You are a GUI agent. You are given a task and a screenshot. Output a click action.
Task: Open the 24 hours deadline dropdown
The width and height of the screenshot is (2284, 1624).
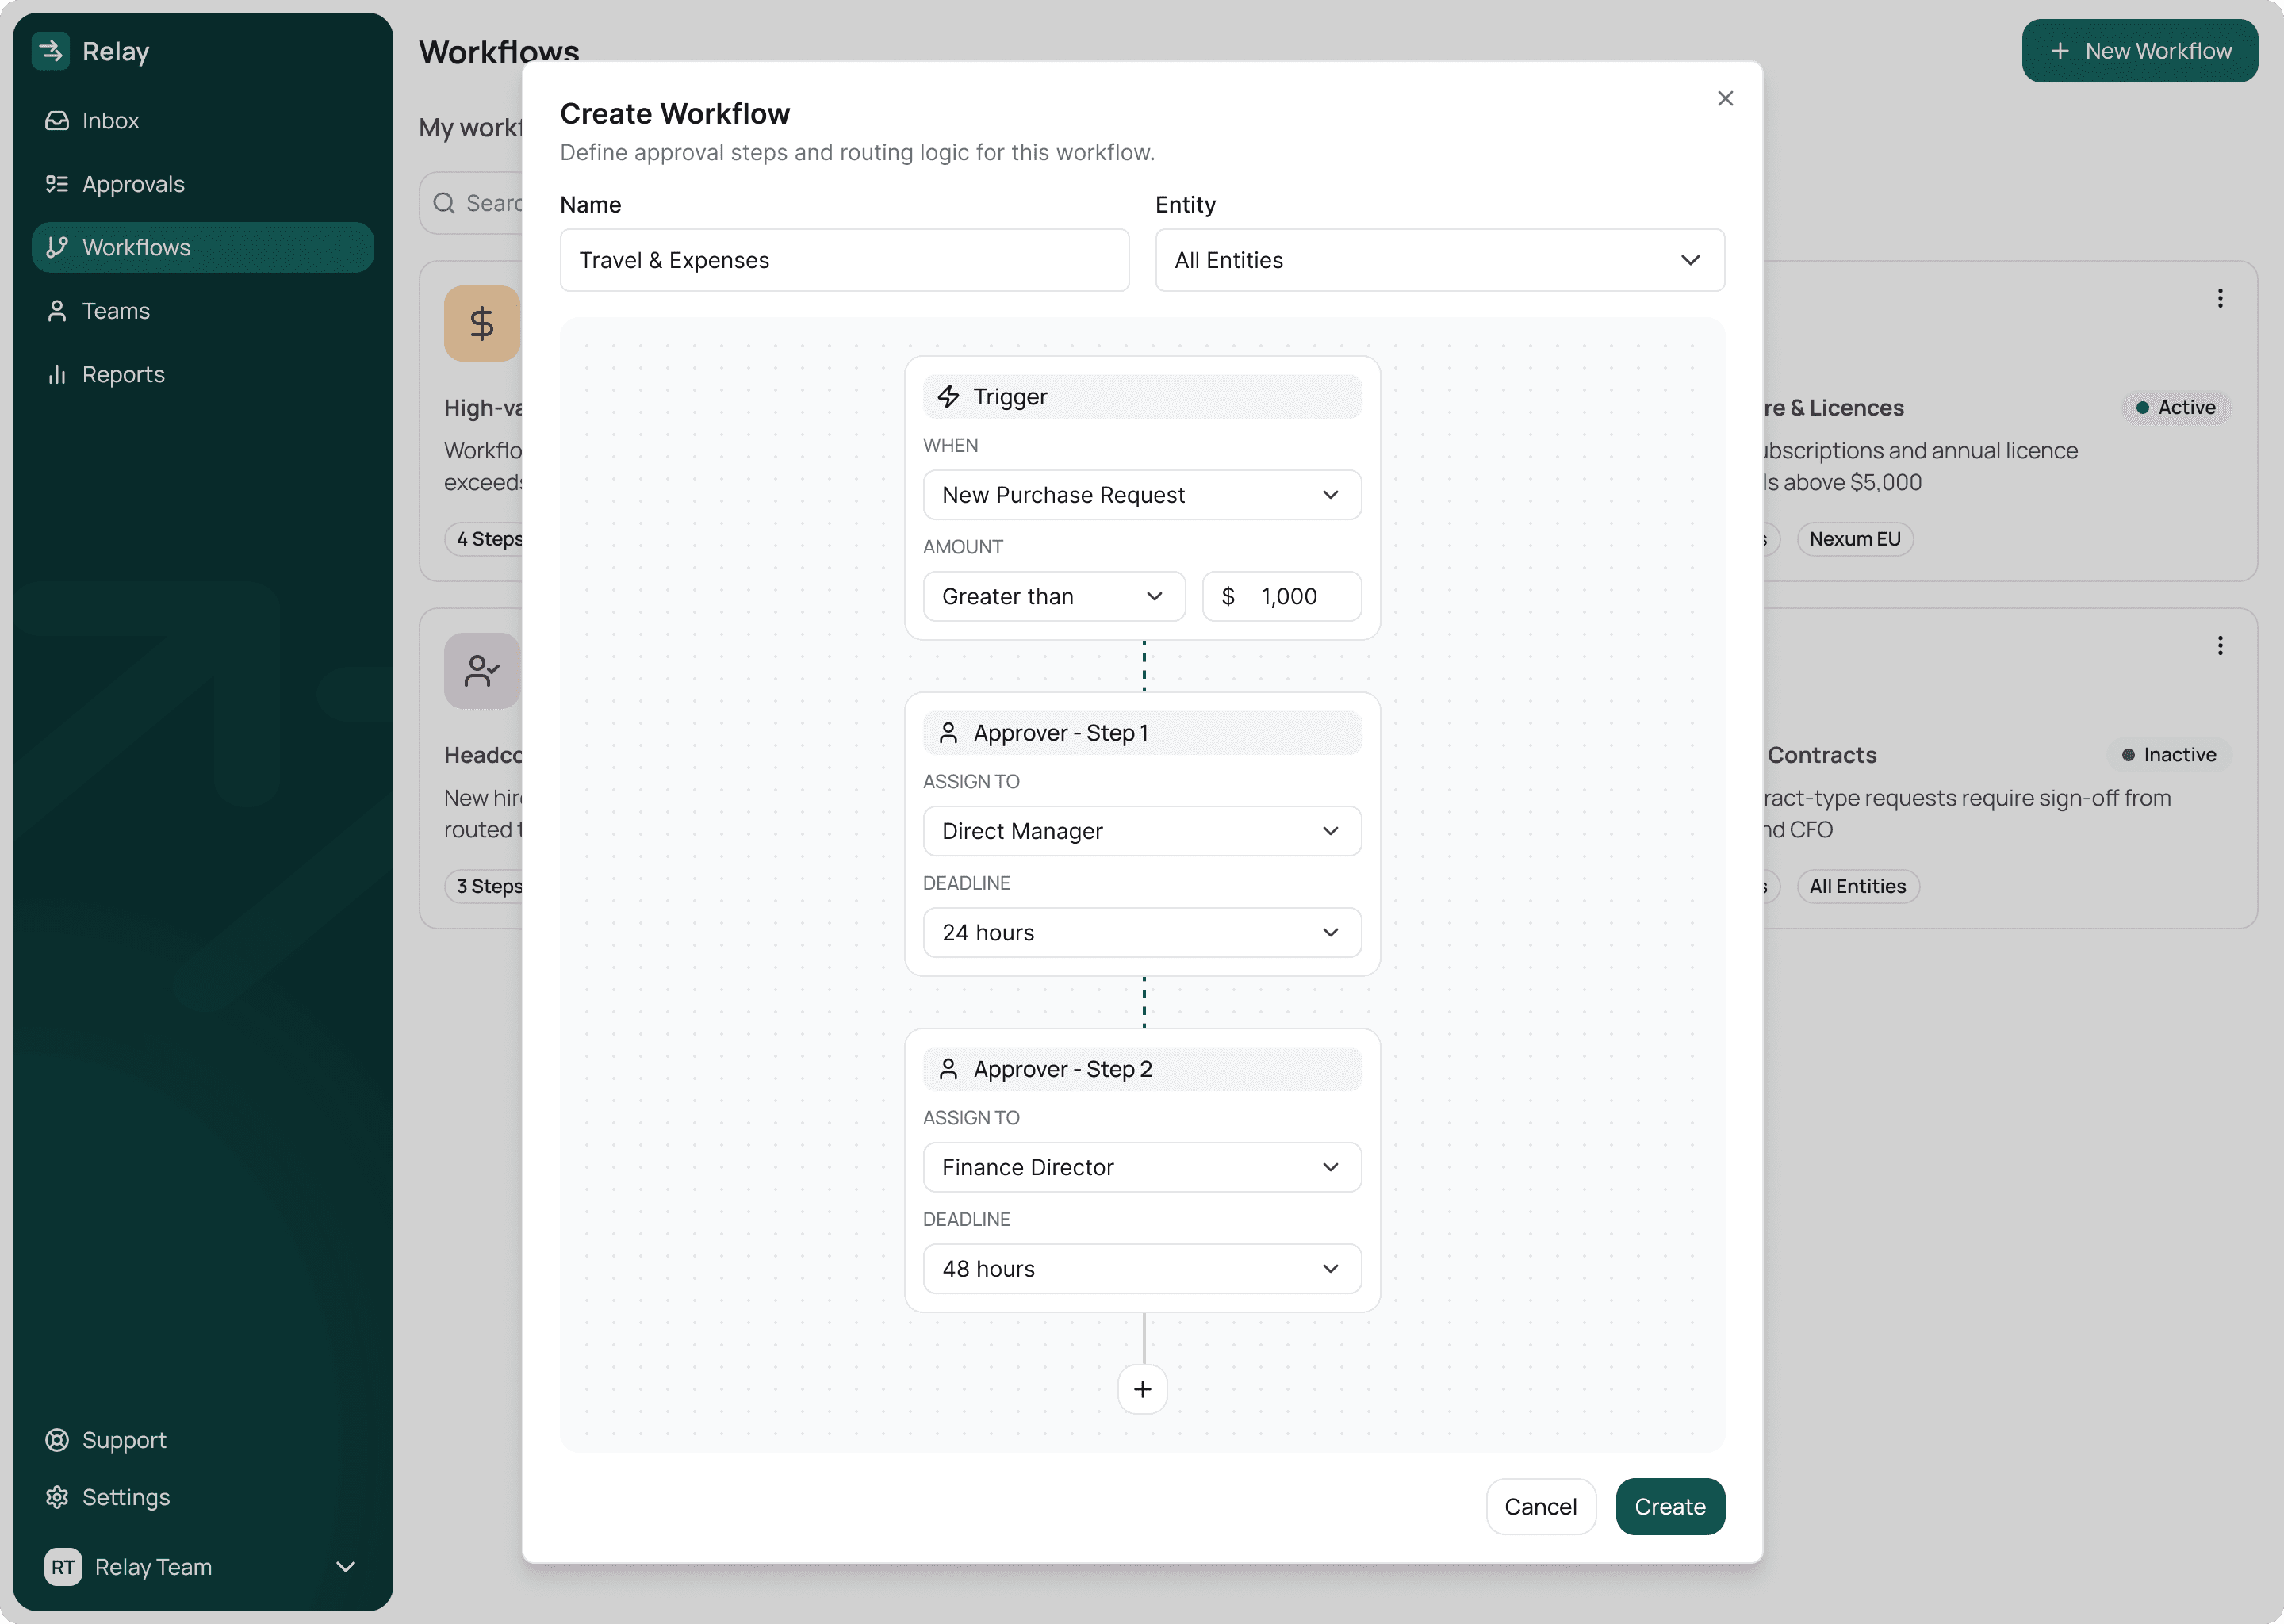coord(1142,932)
